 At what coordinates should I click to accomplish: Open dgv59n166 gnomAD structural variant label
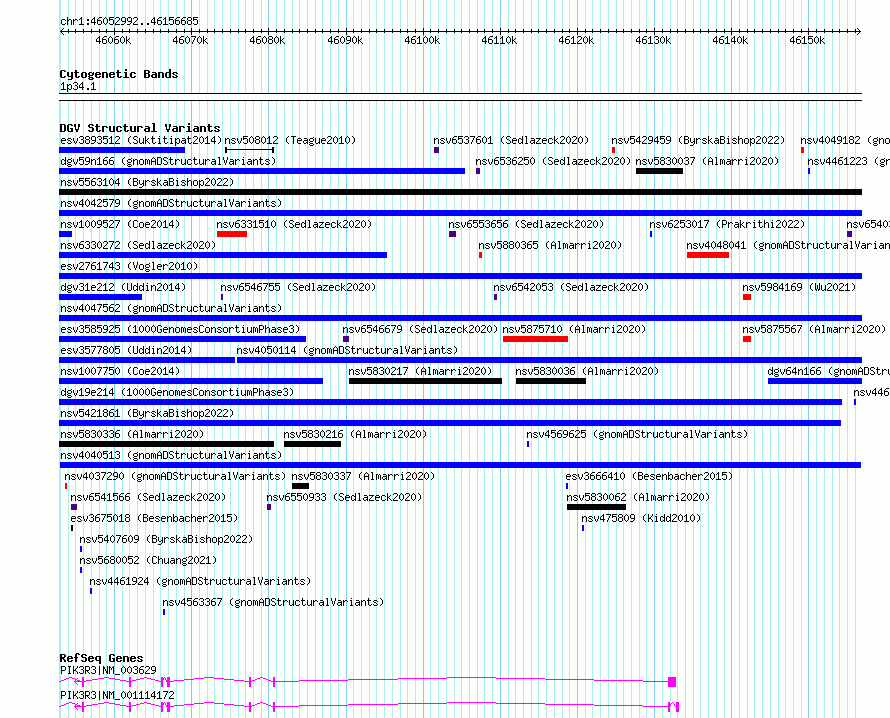coord(168,161)
